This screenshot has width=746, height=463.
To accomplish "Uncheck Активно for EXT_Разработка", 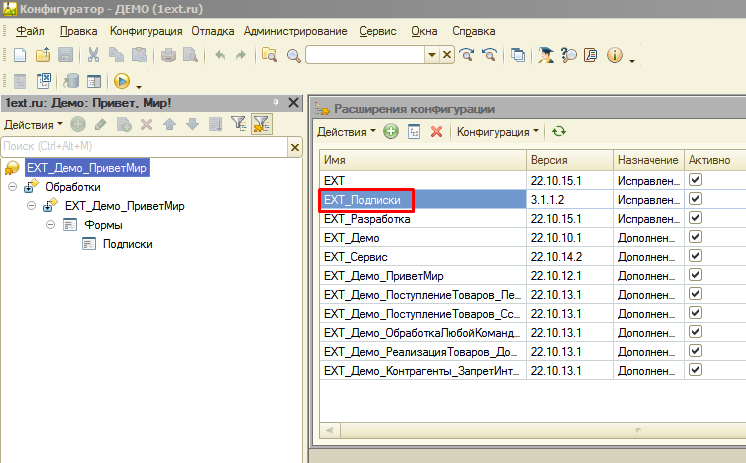I will coord(695,218).
